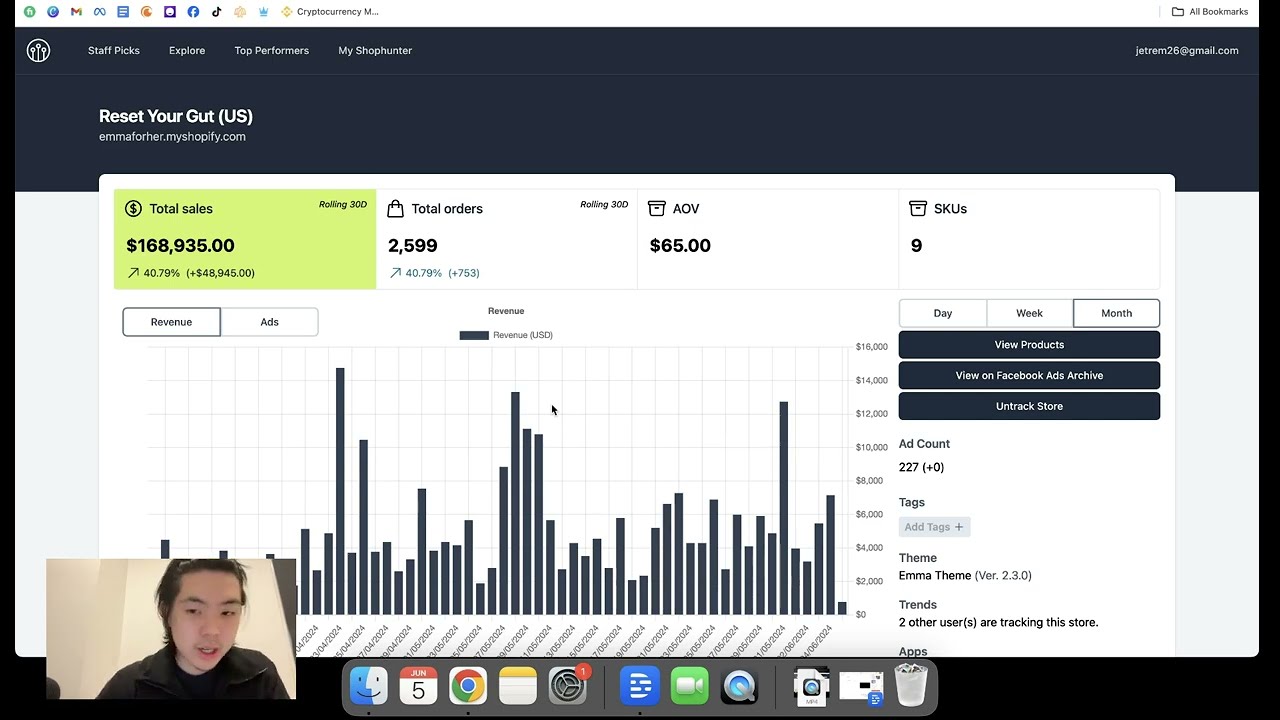Open Google Chrome from the dock
The image size is (1280, 720).
pos(468,686)
